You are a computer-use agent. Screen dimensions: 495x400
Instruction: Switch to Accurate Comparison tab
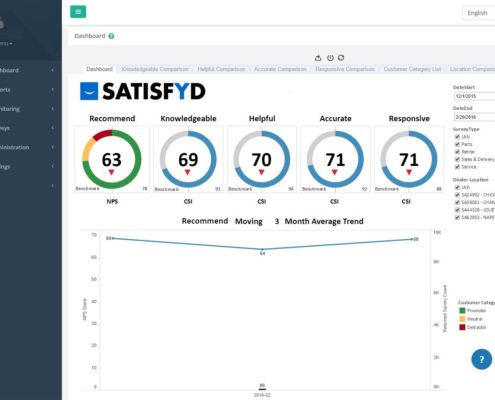click(280, 69)
